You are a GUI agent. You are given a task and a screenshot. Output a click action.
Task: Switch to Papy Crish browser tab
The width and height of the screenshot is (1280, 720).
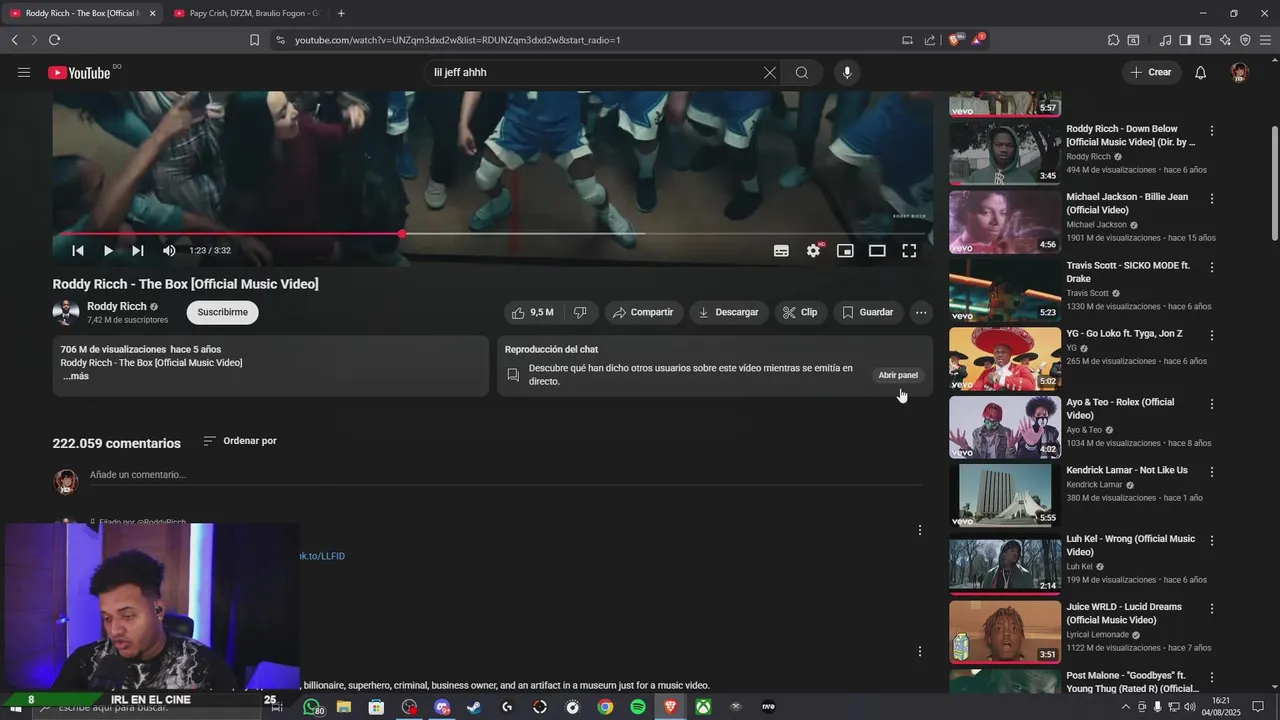click(246, 13)
